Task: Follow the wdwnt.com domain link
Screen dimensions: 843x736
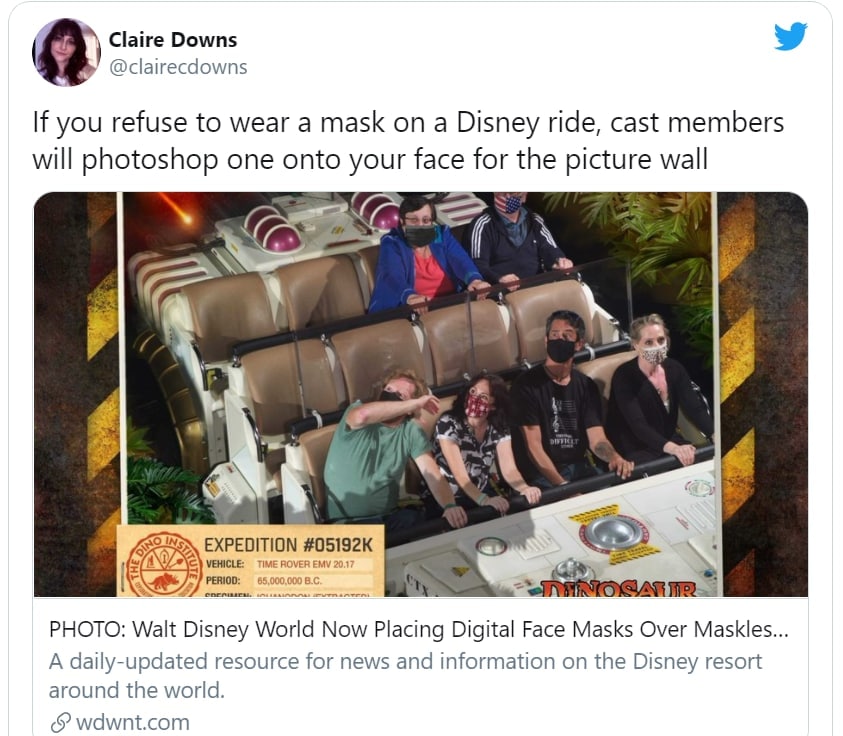Action: [133, 723]
